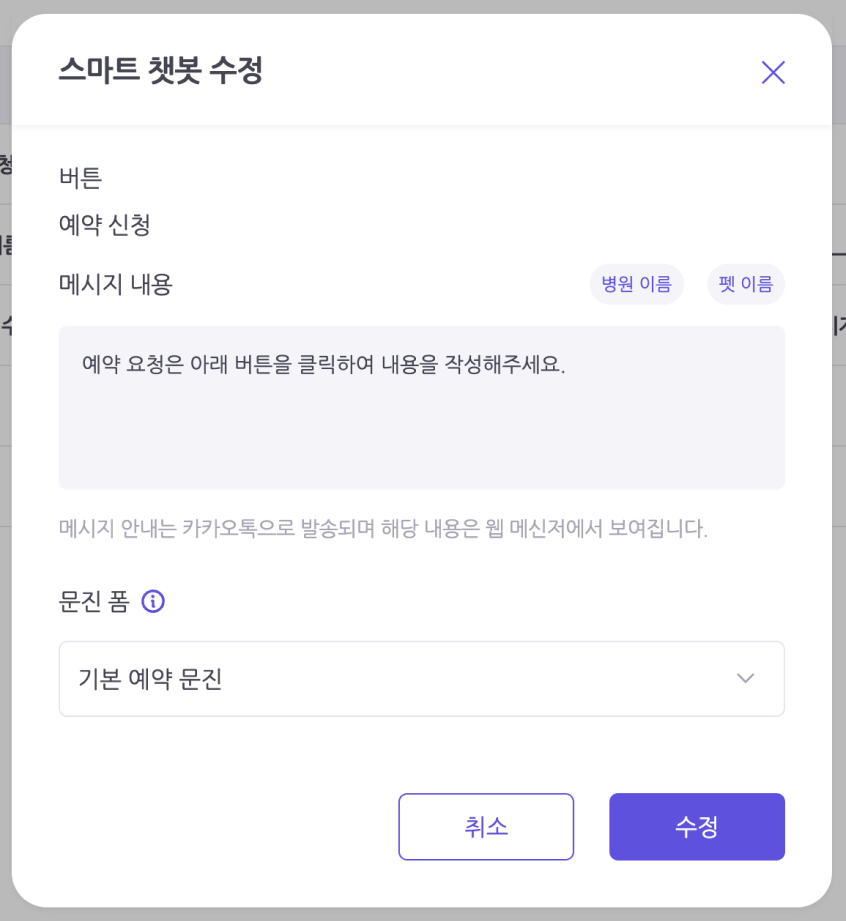Place cursor in the 예약 요청은 message sentence
The height and width of the screenshot is (921, 846).
click(324, 364)
